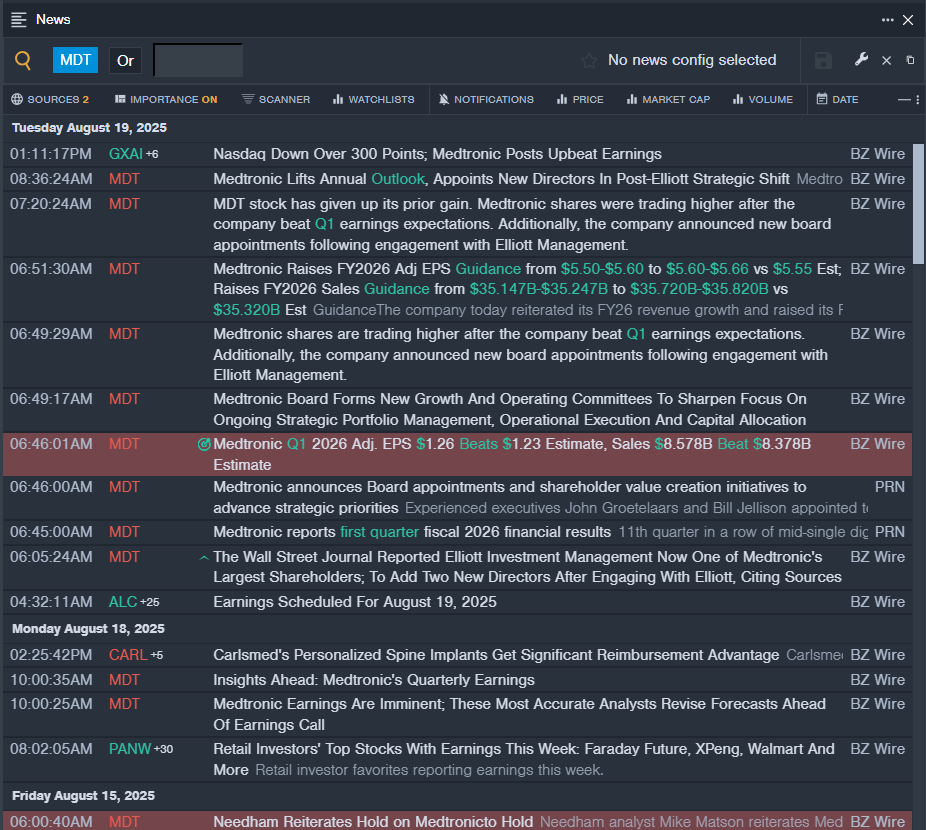Screen dimensions: 926x830
Task: Open 'Medtronic Board Forms New Growth' headline
Action: pos(510,409)
